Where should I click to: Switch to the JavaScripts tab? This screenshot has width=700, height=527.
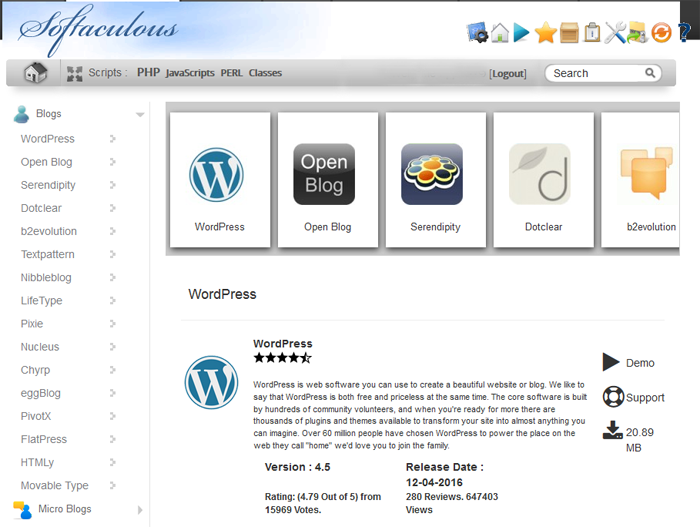click(190, 73)
